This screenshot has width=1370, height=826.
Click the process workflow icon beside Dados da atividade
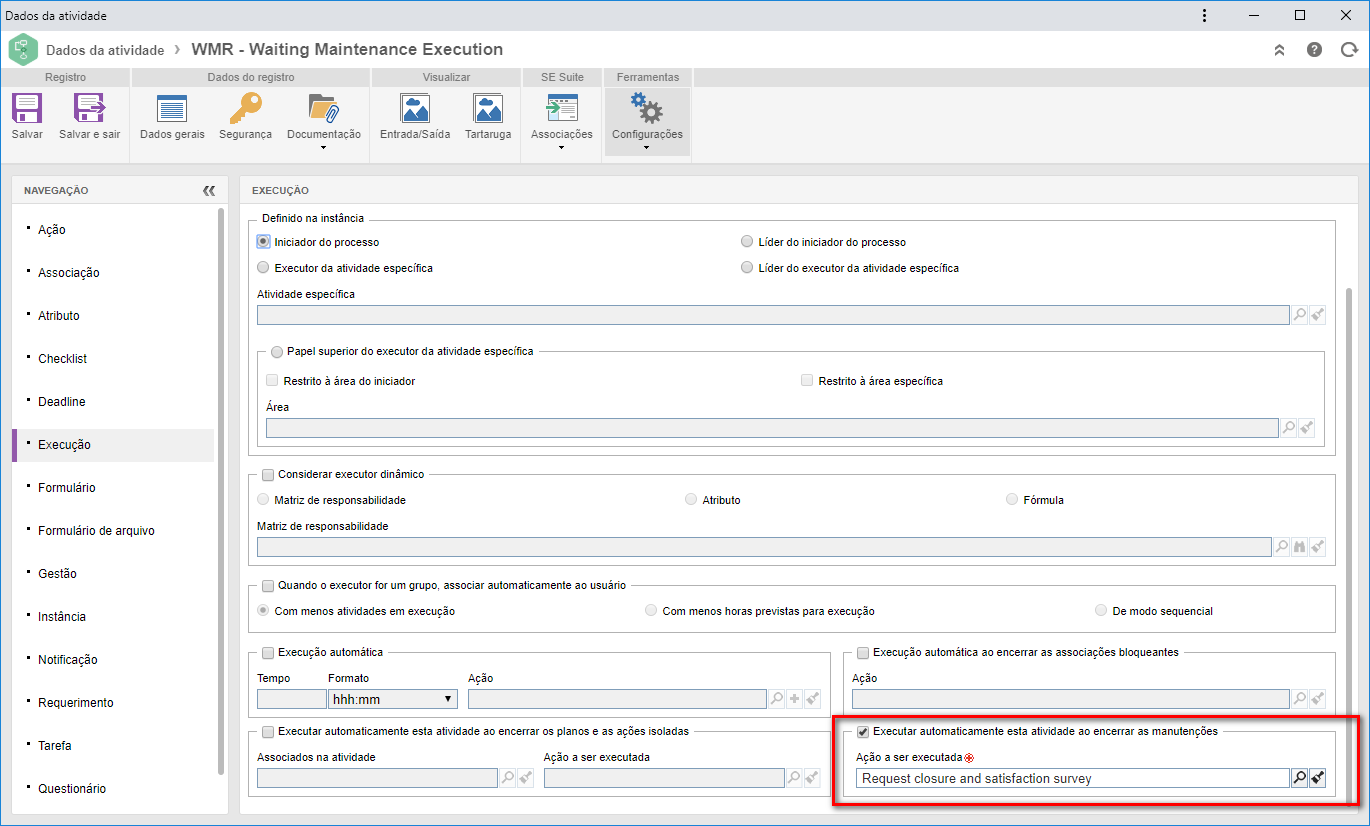tap(23, 49)
